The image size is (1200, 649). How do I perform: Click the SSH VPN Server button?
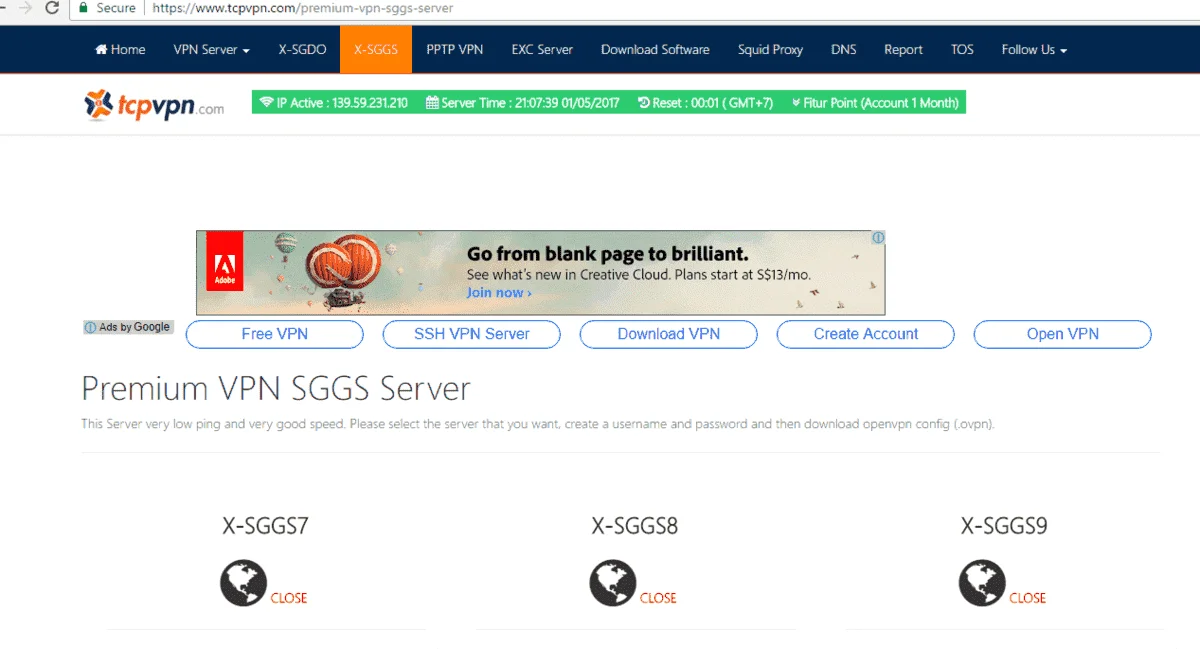tap(472, 334)
